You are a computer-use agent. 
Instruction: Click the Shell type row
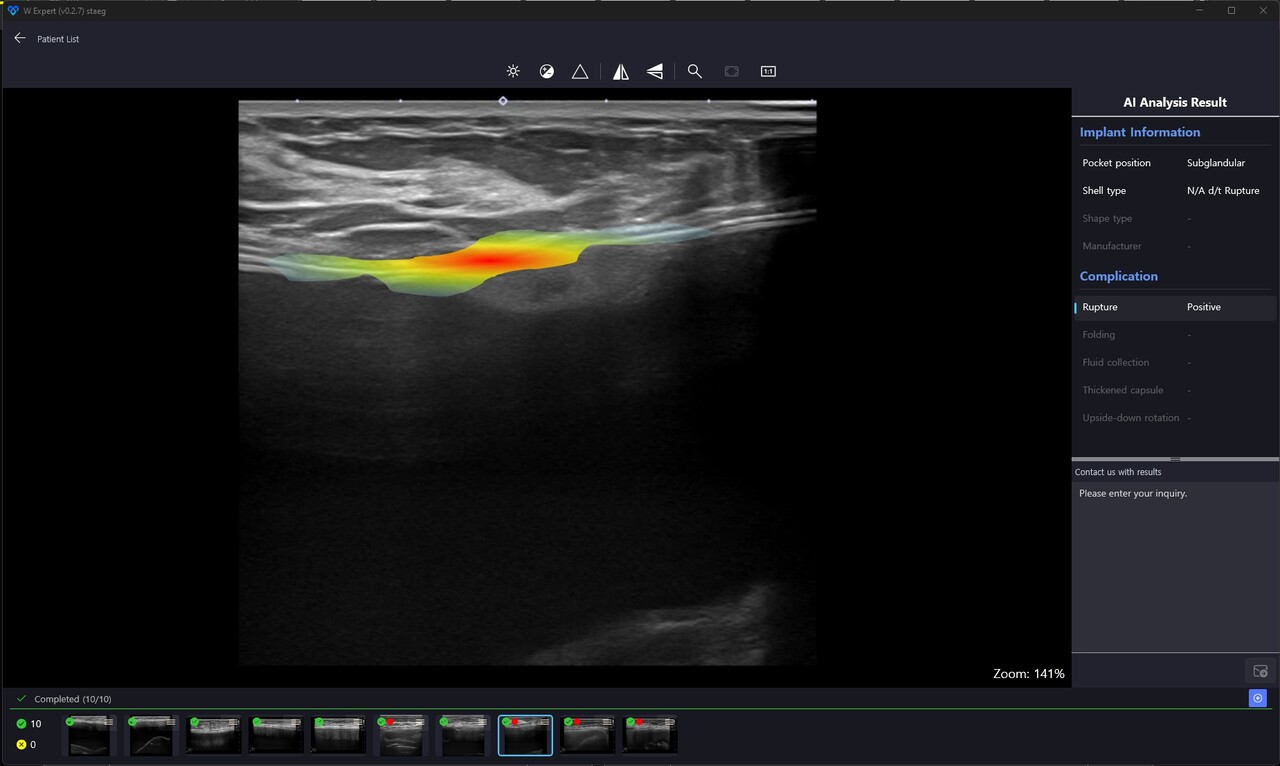1174,190
